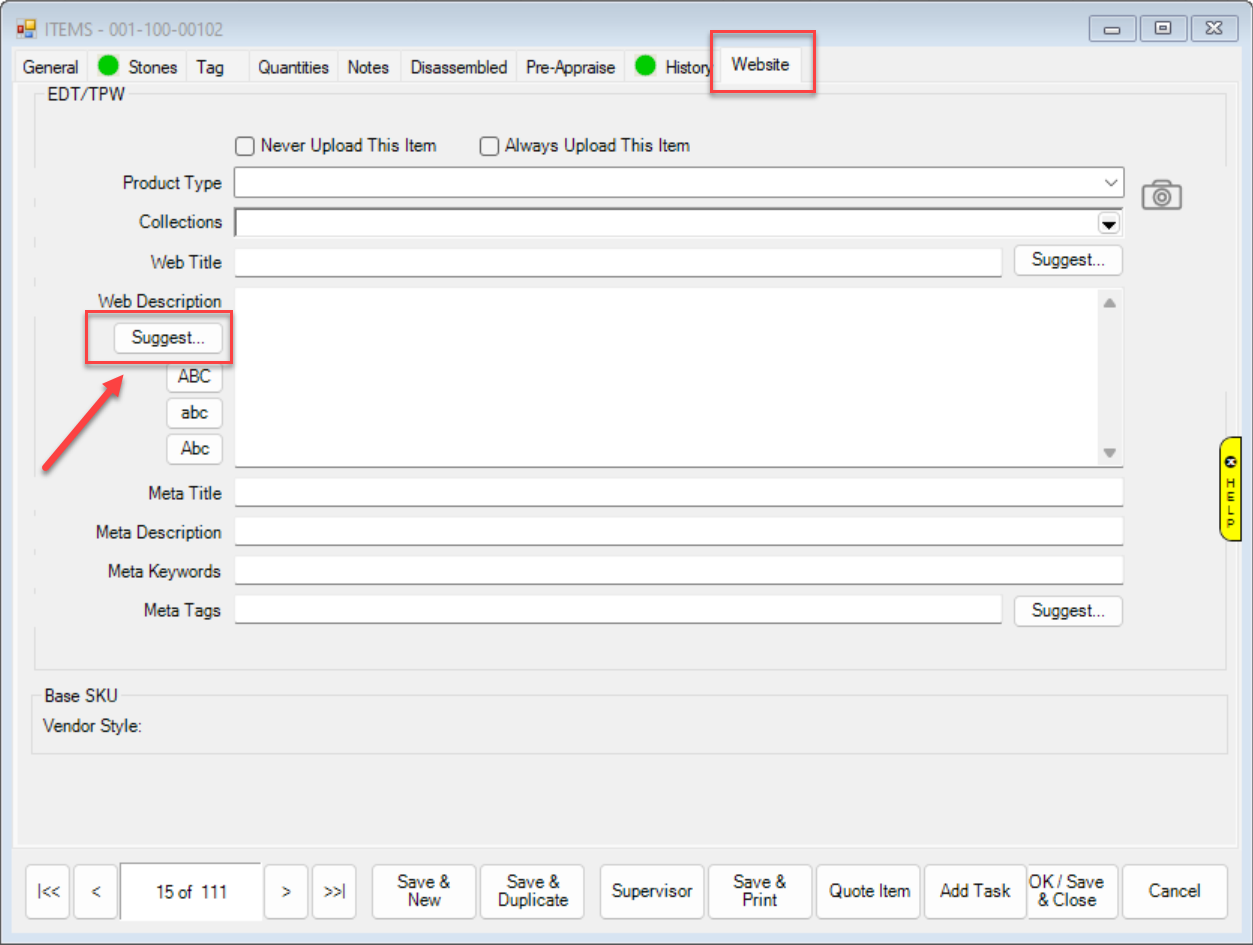Open the Collections dropdown arrow
Viewport: 1253px width, 945px height.
(1109, 222)
